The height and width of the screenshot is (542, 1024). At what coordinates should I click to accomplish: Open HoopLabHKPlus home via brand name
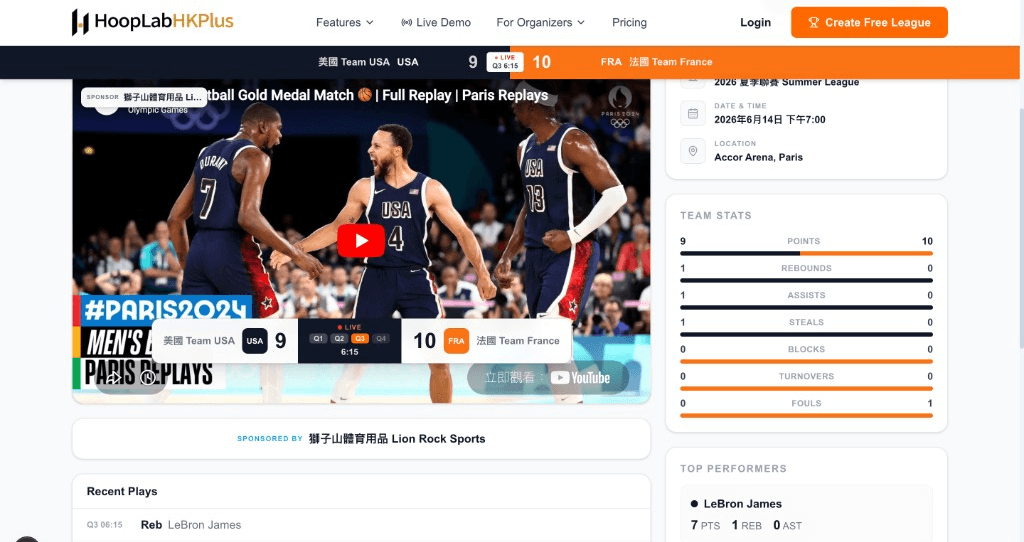pos(164,22)
